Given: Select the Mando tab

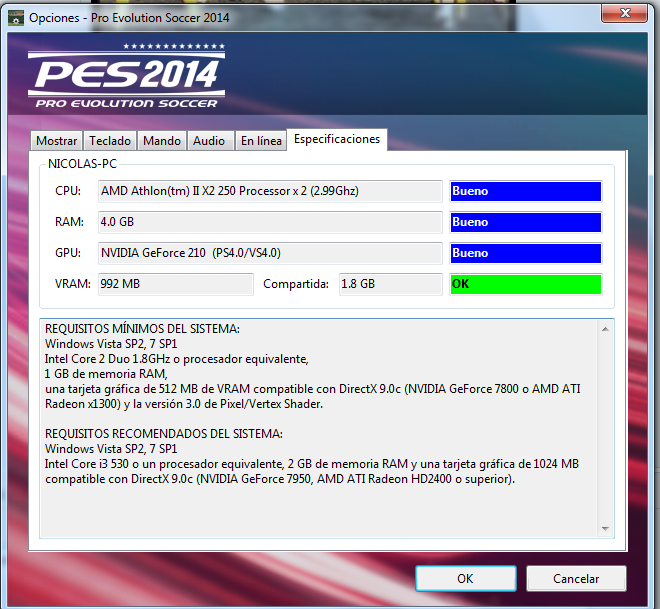Looking at the screenshot, I should pos(160,141).
